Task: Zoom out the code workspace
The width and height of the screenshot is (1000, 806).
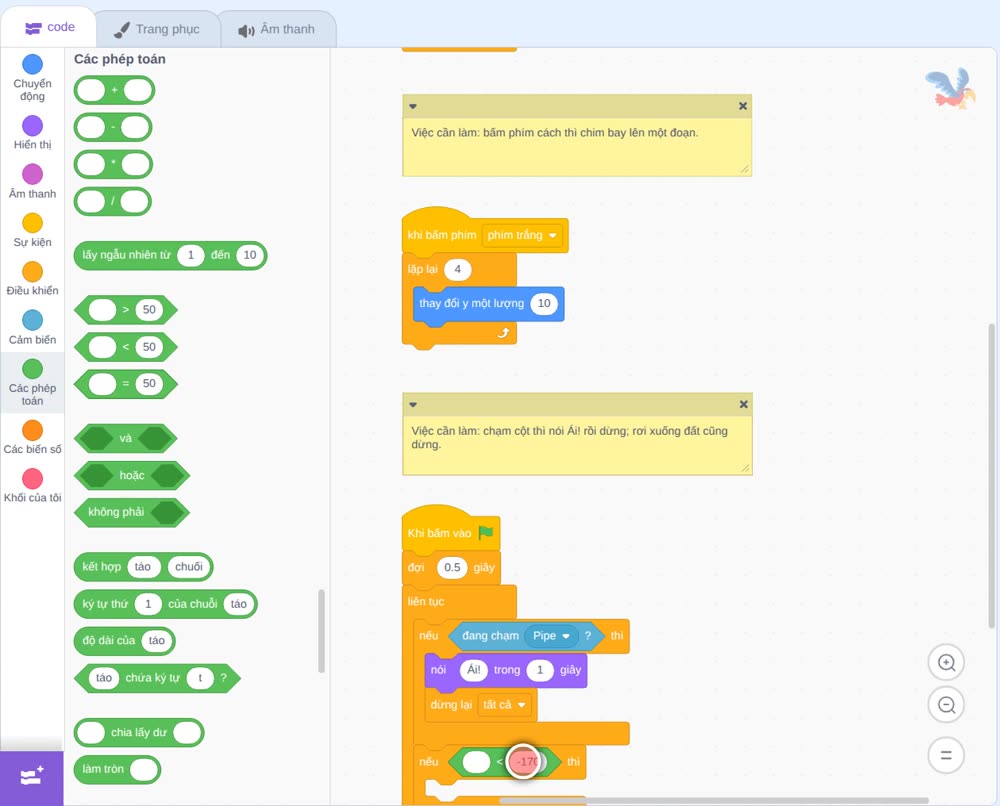Action: point(946,705)
